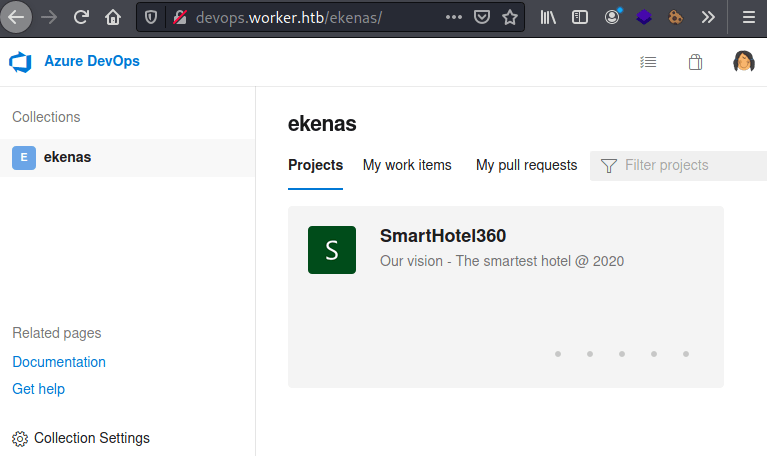Click the purple diamond extension icon
Screen dimensions: 767x456
644,18
